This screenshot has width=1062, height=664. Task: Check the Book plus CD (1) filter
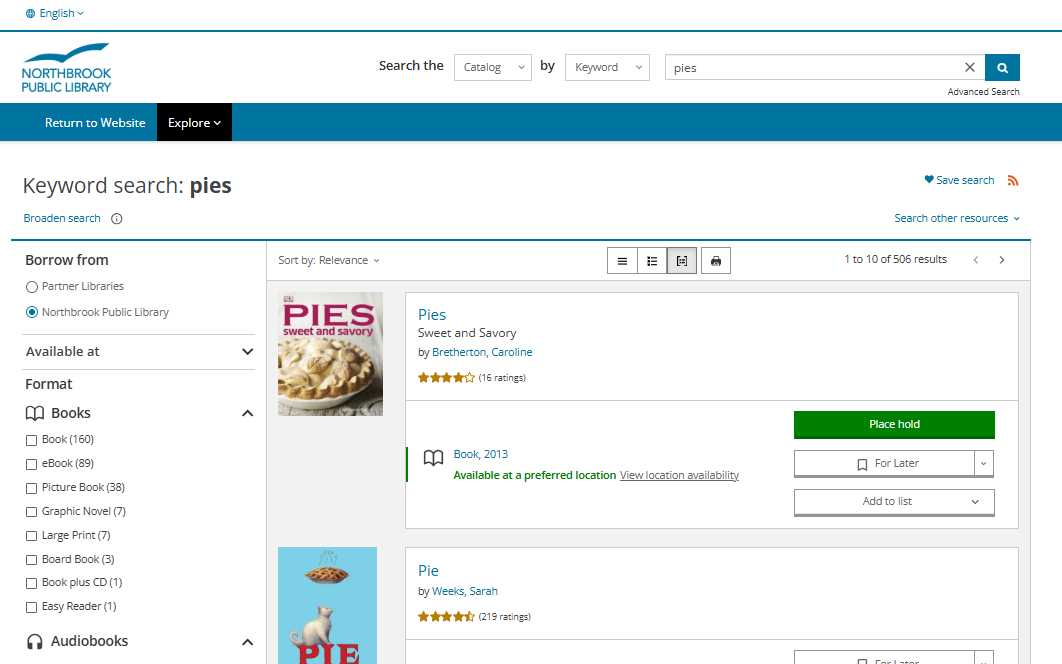pos(31,583)
